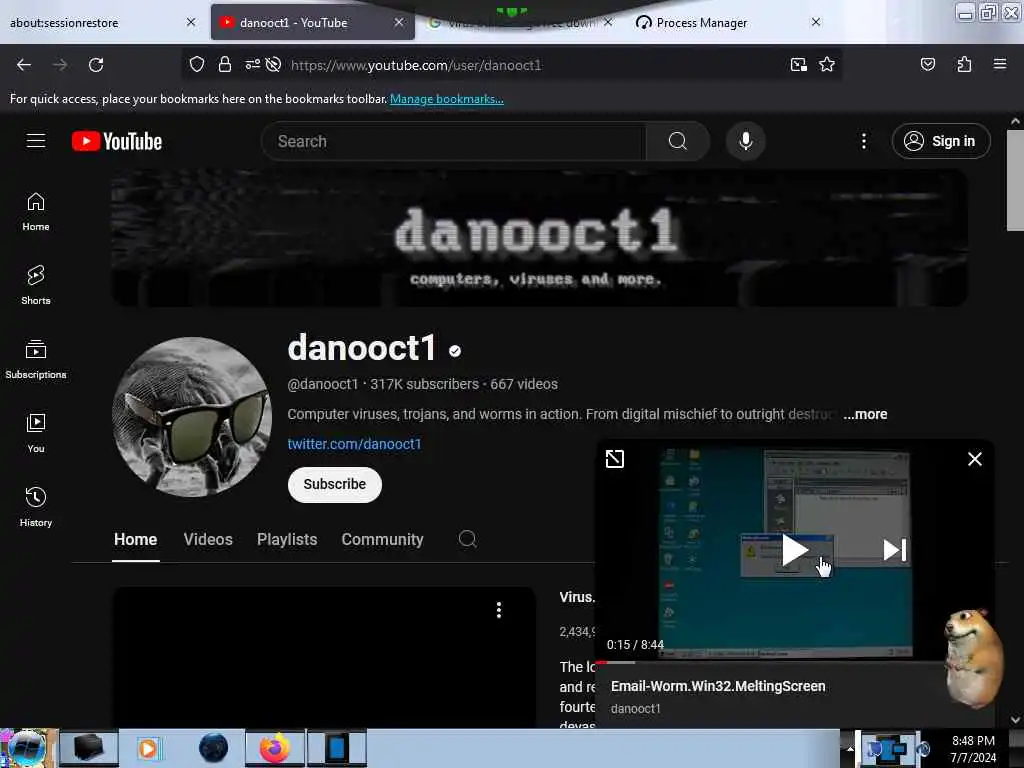Click the danooct1 channel avatar
The width and height of the screenshot is (1024, 768).
(192, 417)
